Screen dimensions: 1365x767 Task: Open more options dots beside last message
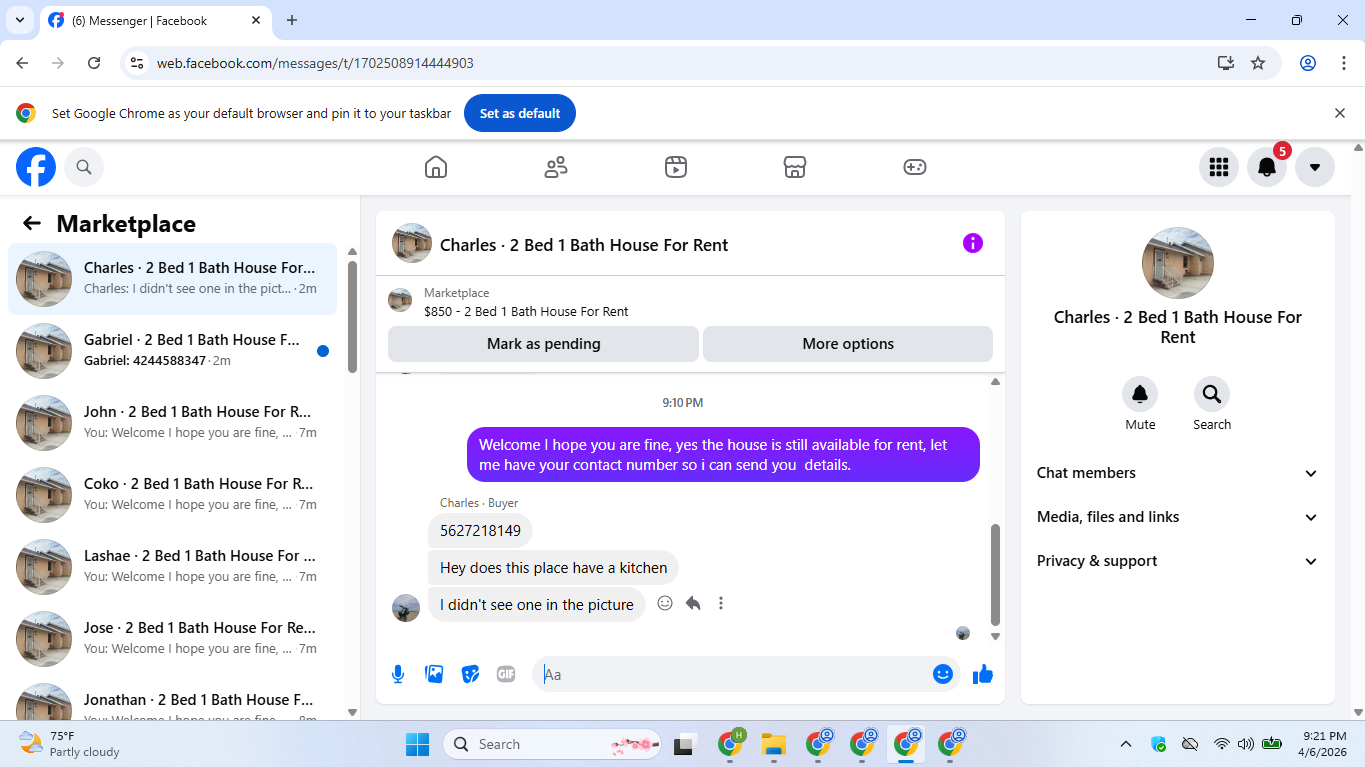(721, 603)
